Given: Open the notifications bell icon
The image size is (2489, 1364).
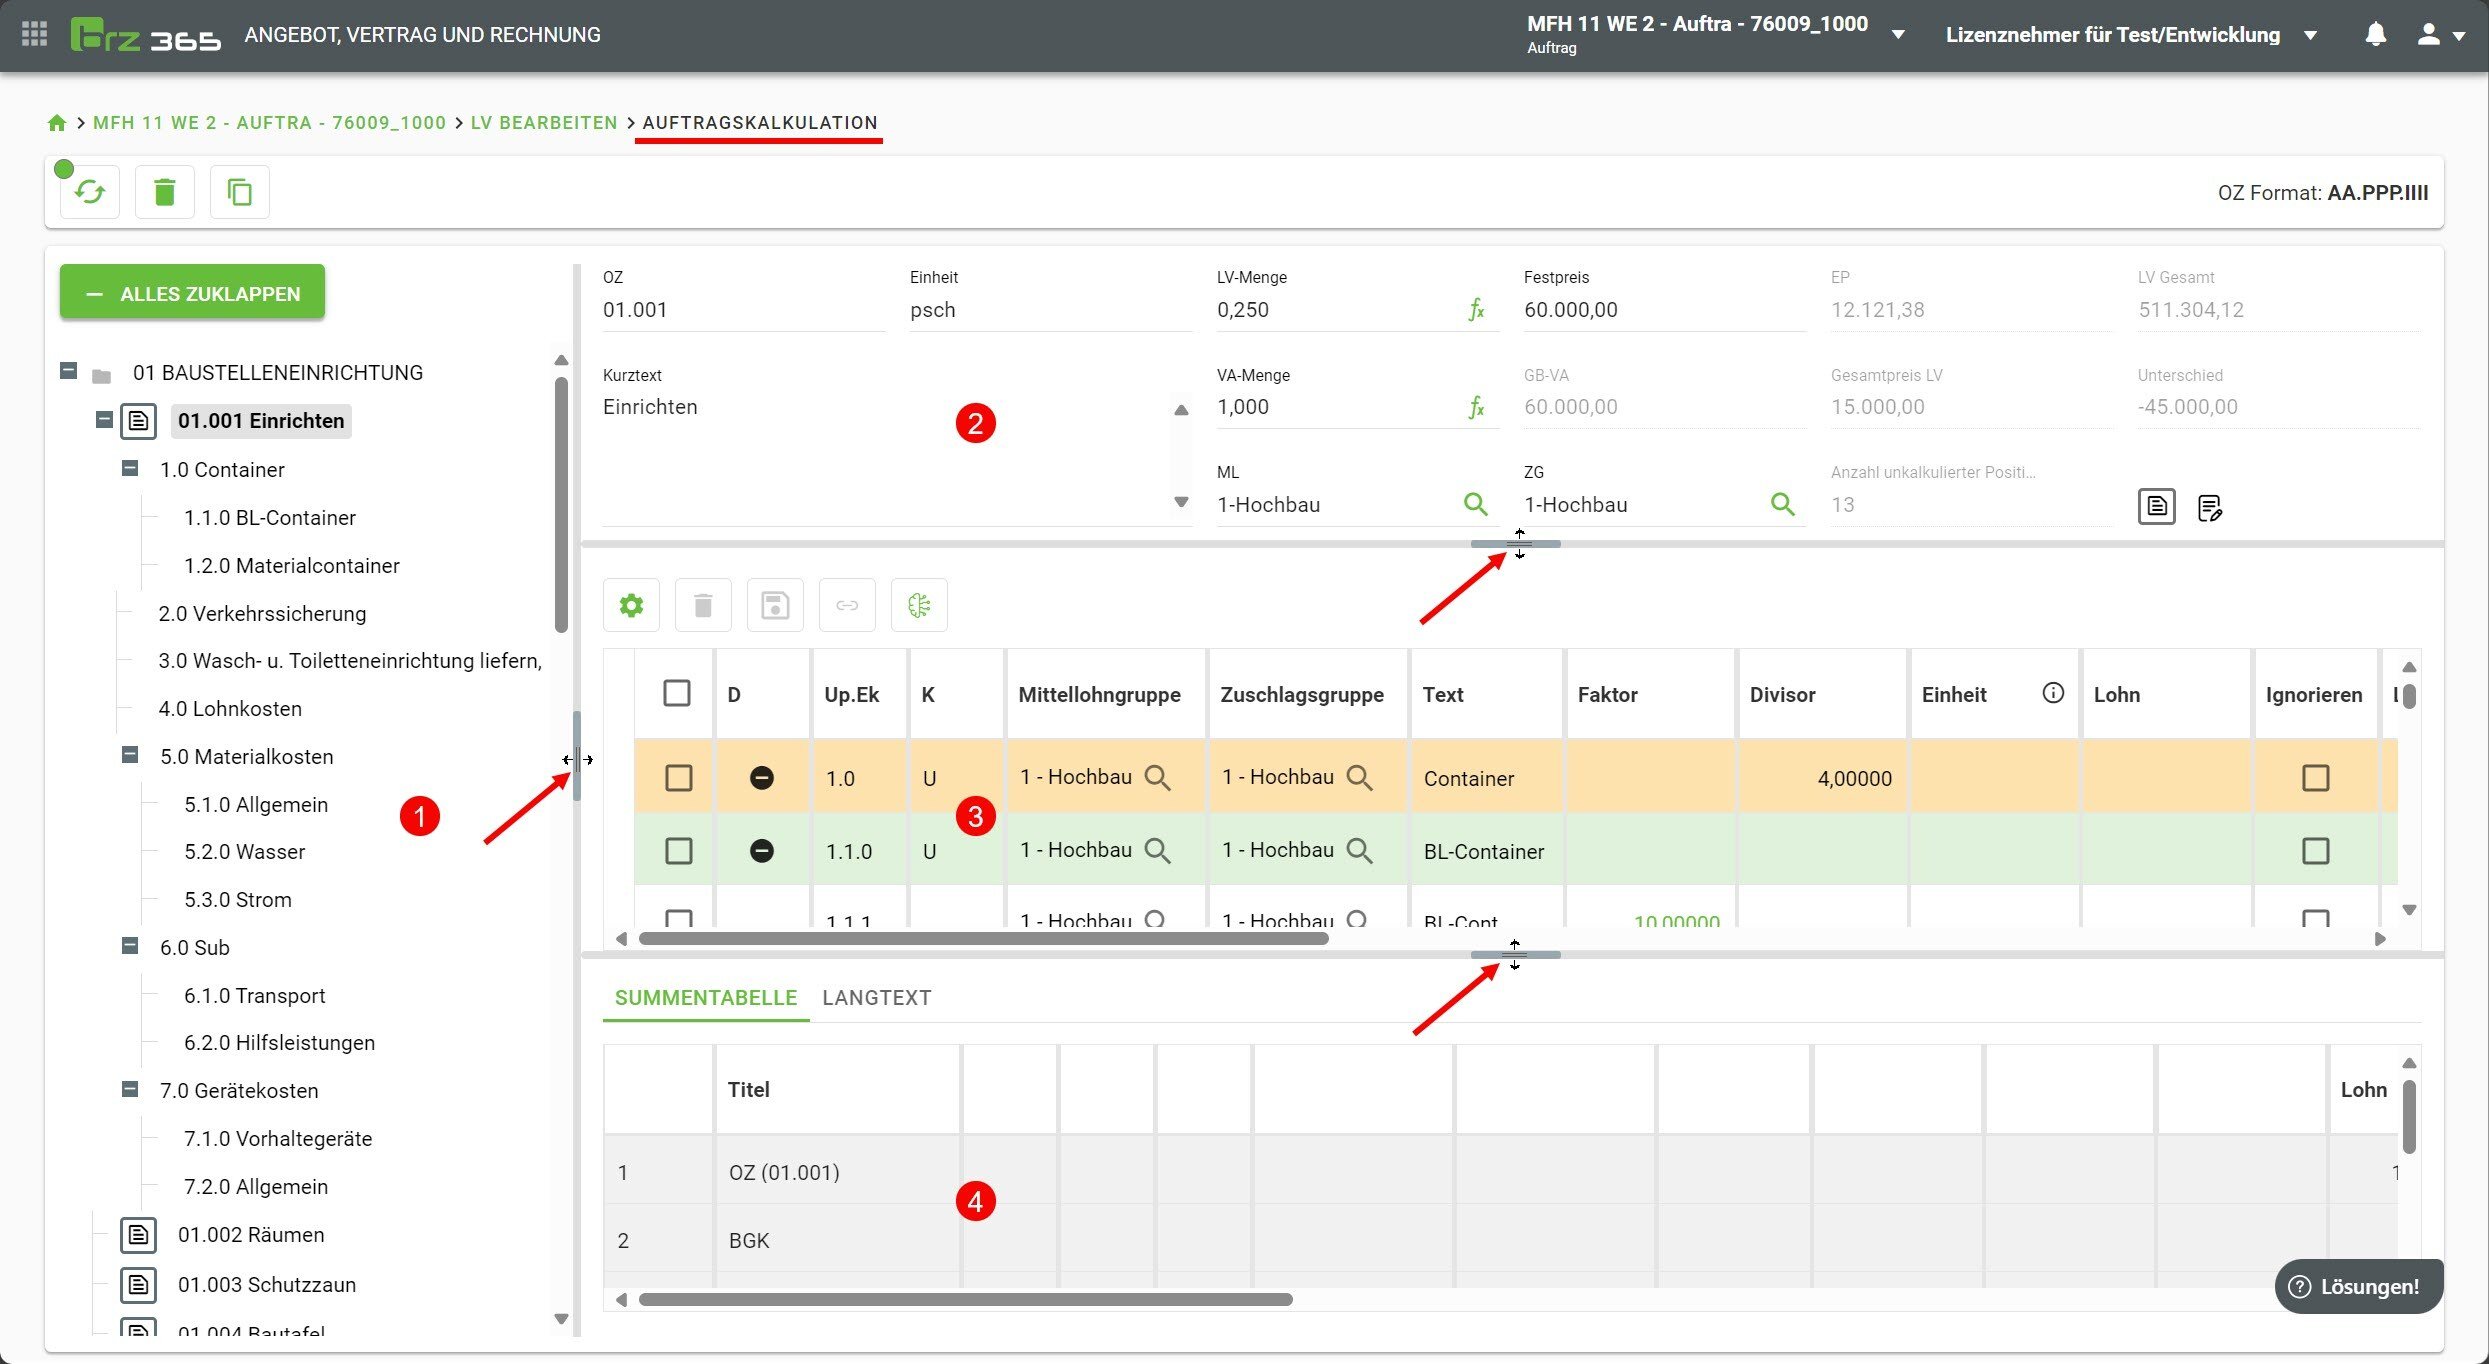Looking at the screenshot, I should pos(2375,35).
